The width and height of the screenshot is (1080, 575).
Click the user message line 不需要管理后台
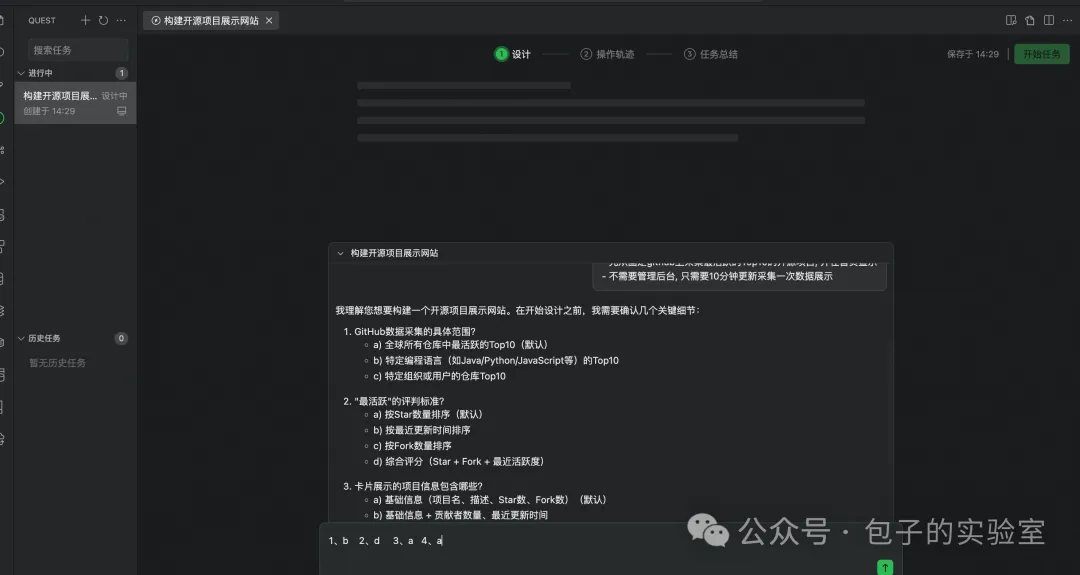tap(717, 276)
